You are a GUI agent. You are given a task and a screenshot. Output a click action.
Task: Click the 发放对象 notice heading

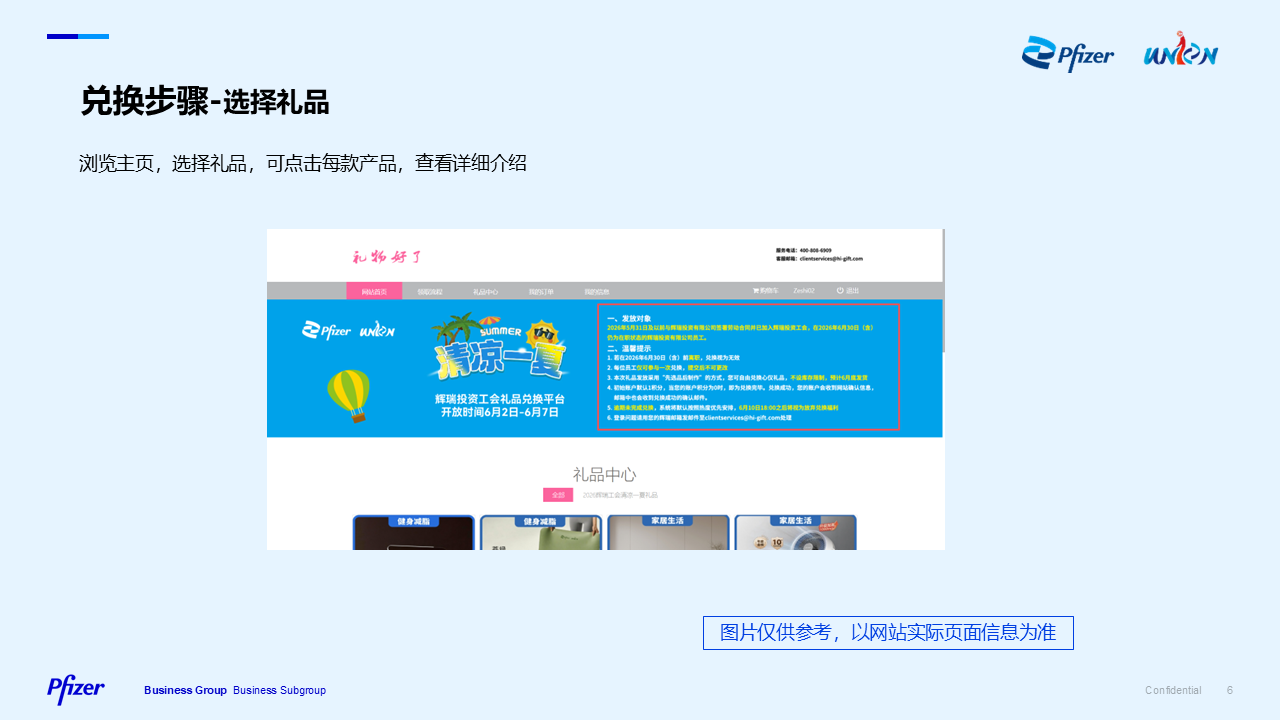(629, 317)
